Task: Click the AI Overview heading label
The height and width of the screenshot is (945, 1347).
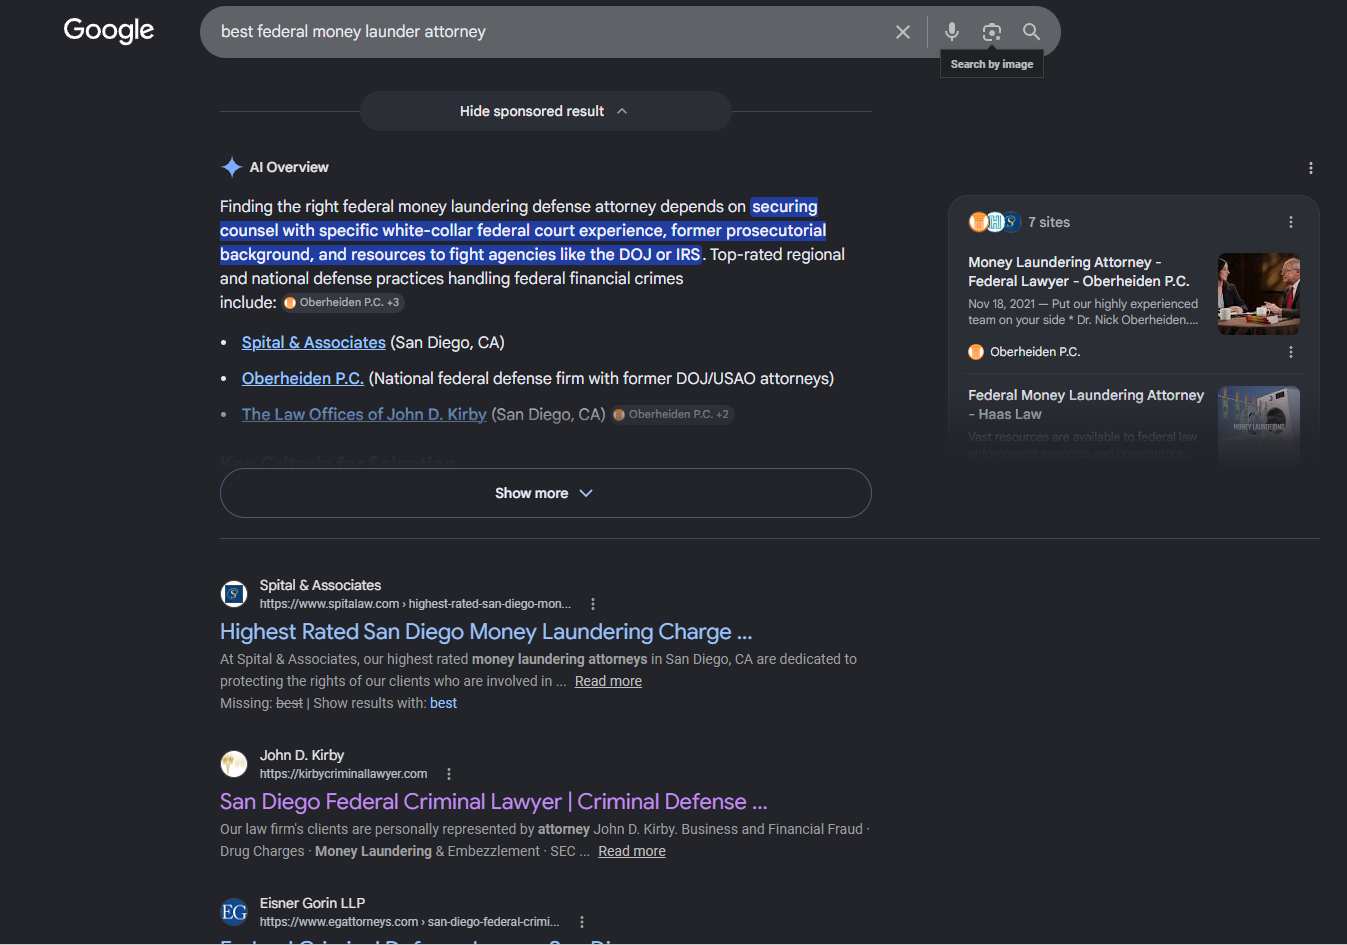Action: point(289,167)
